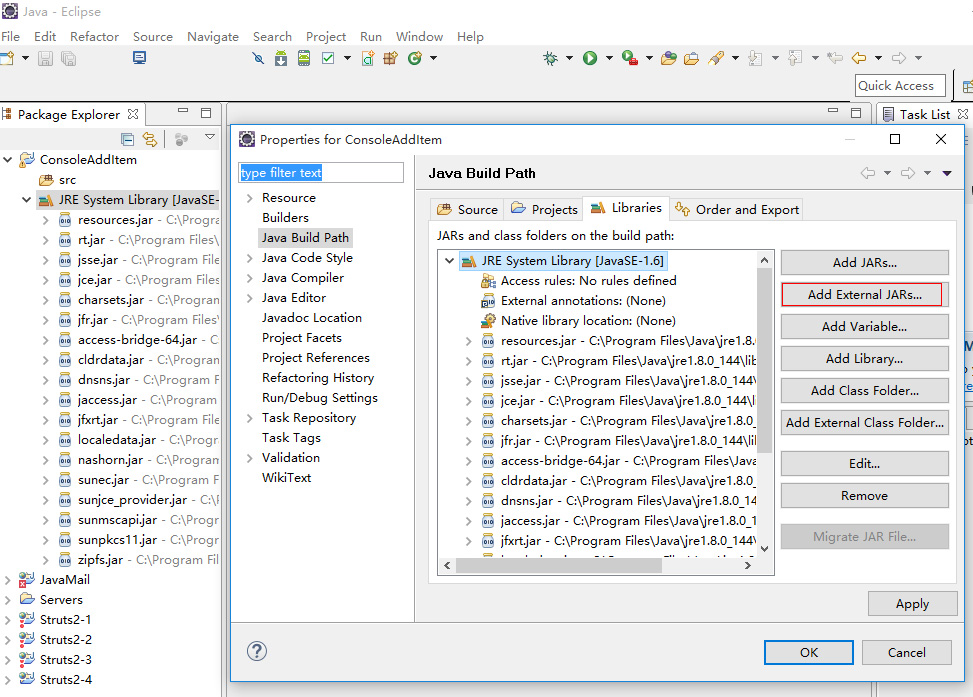Image resolution: width=973 pixels, height=697 pixels.
Task: Click the New Java Project toolbar icon
Action: (x=368, y=58)
